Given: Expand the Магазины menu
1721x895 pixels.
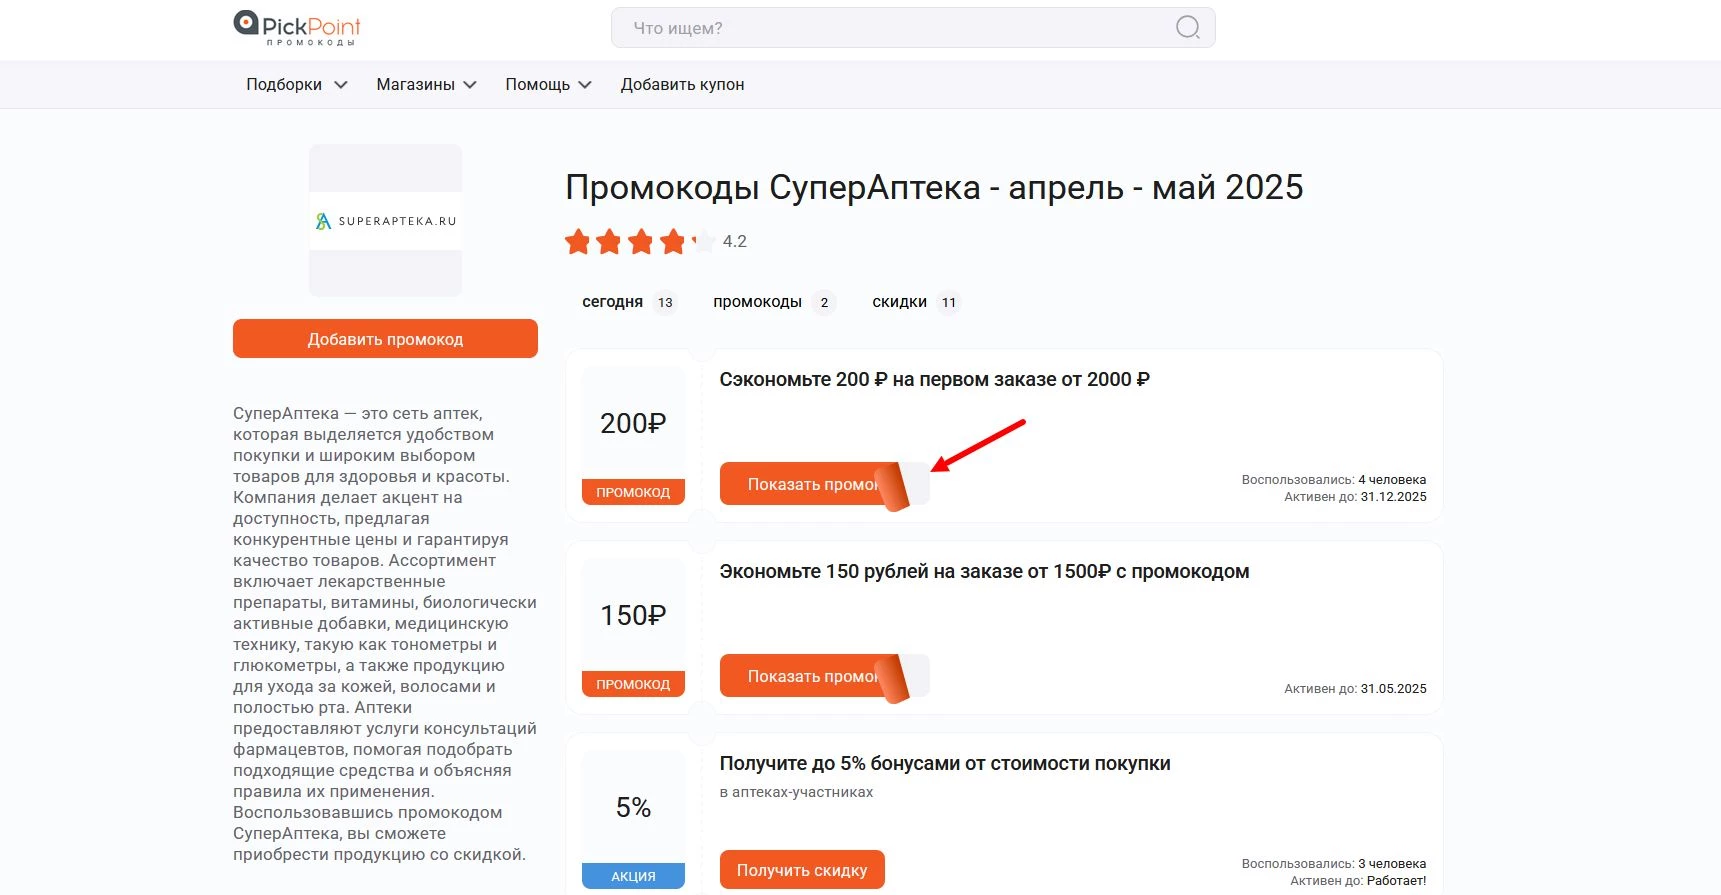Looking at the screenshot, I should 426,85.
